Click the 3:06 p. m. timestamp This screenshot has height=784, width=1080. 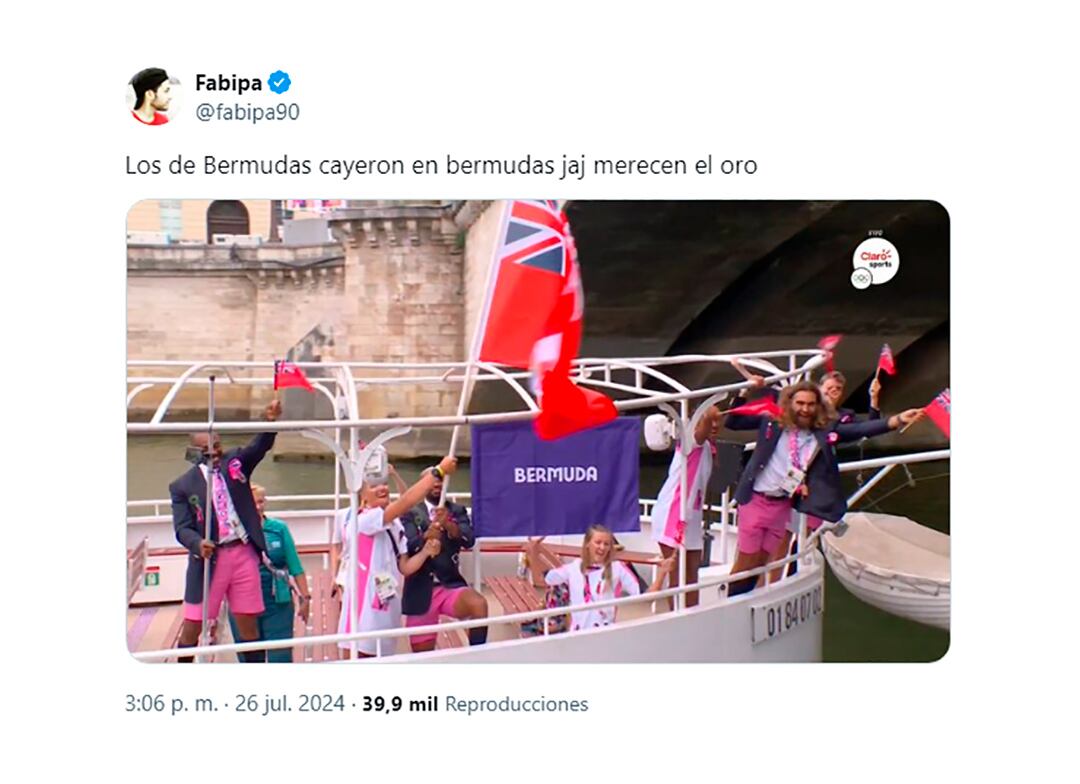172,704
